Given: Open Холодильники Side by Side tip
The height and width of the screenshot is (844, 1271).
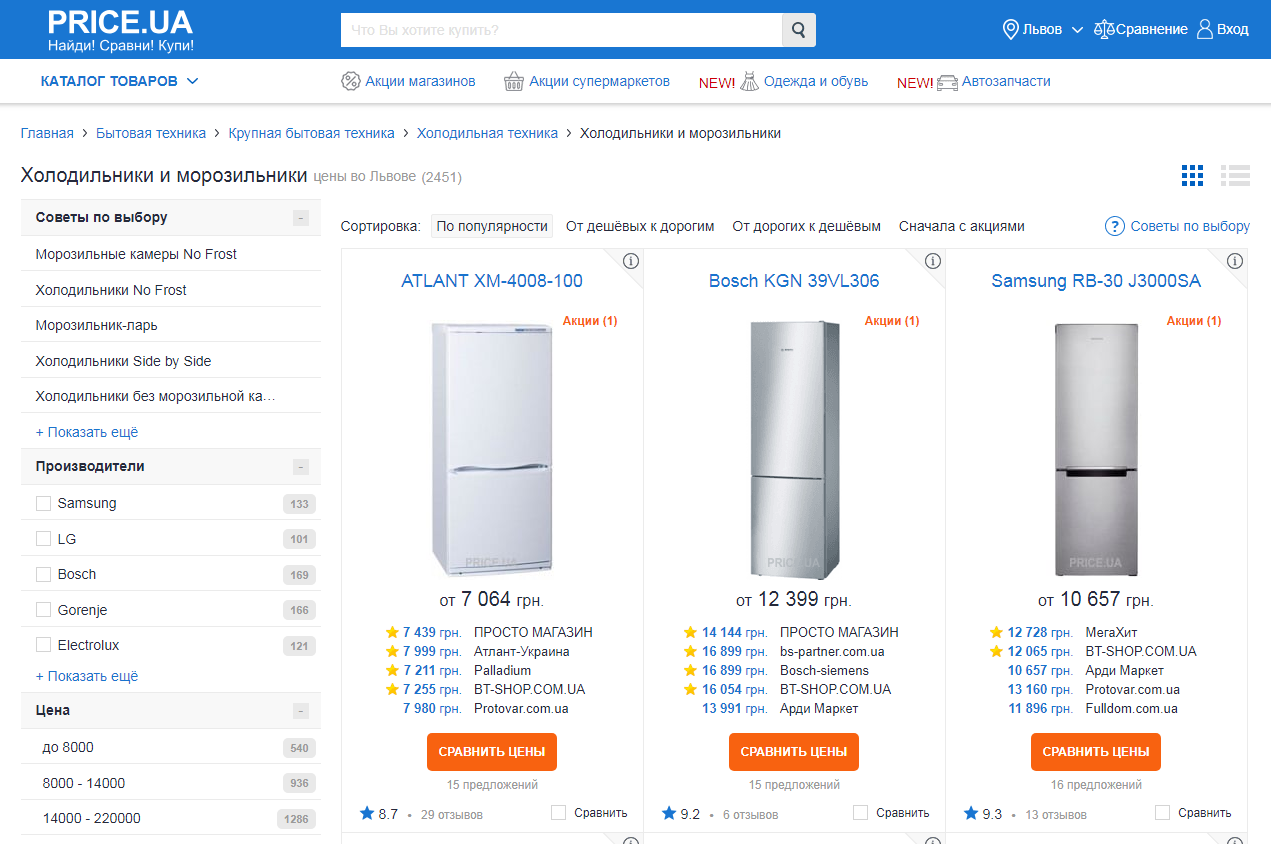Looking at the screenshot, I should (123, 361).
